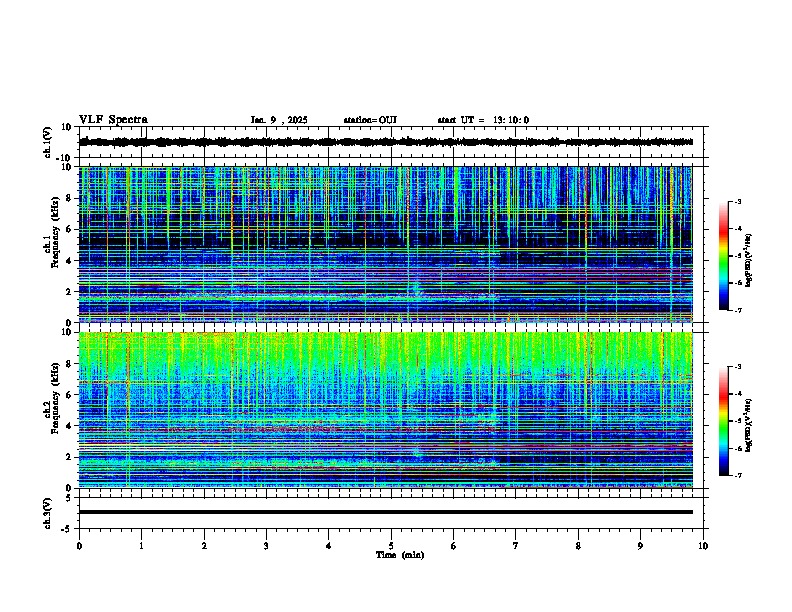The height and width of the screenshot is (612, 792).
Task: Click the ch.2 spectrogram color bar
Action: (724, 421)
